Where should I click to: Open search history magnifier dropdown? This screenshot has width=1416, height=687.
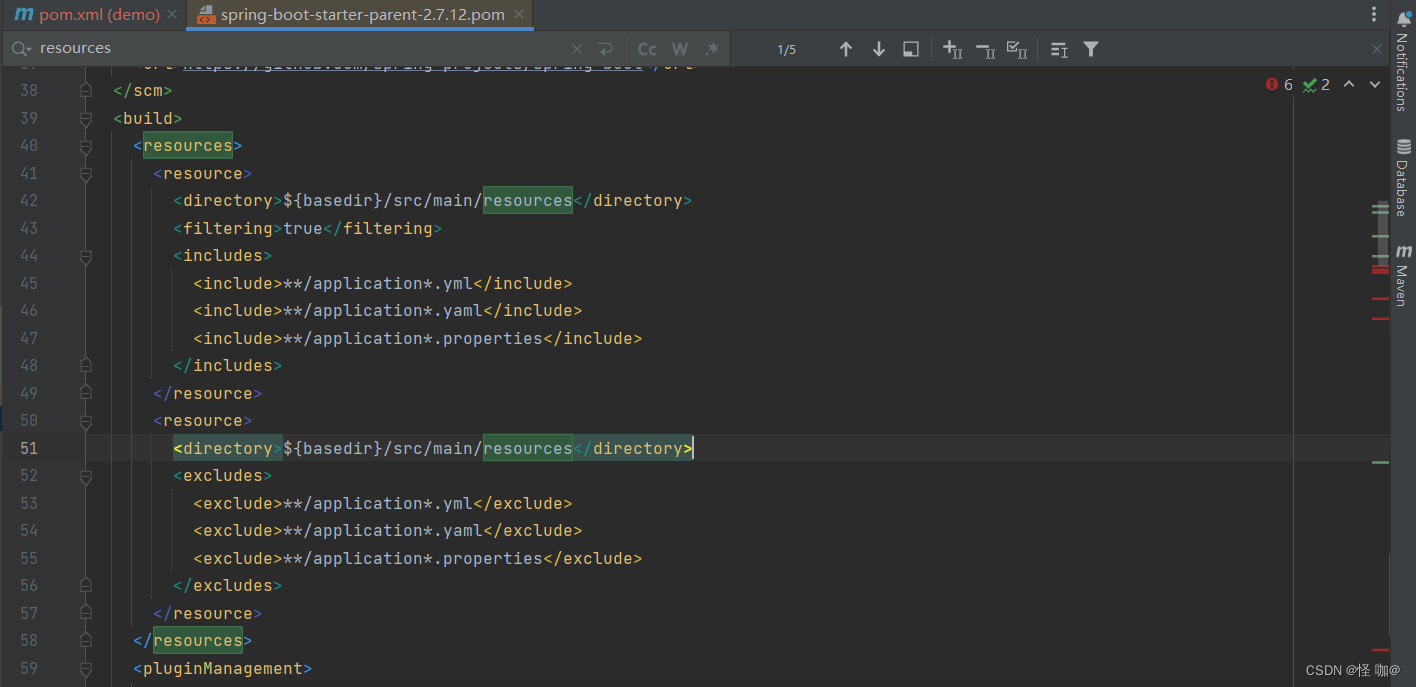(21, 48)
